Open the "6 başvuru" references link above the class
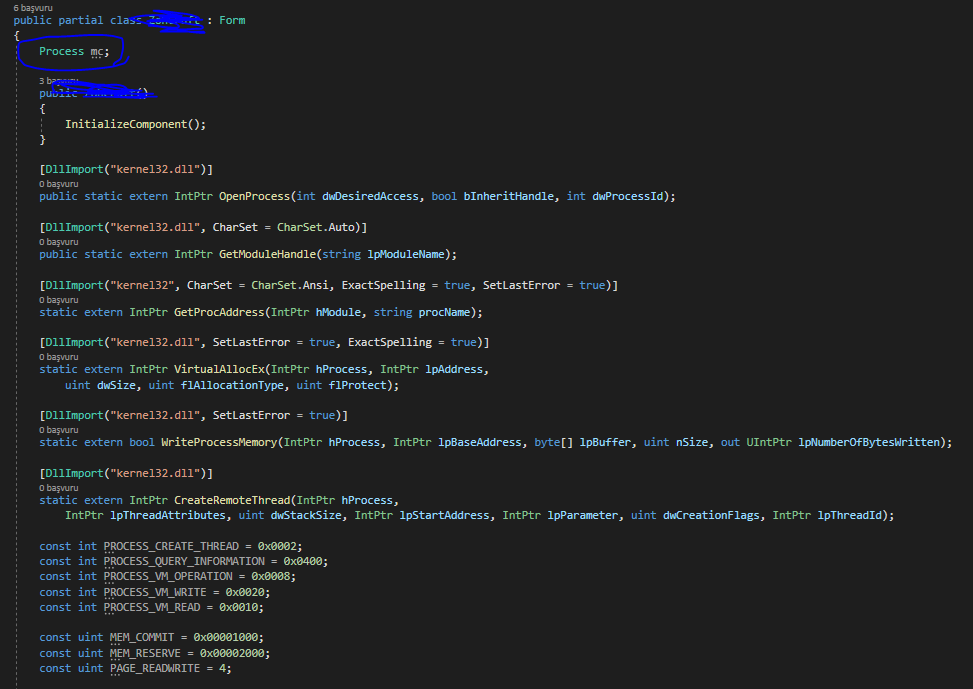Screen dimensions: 973x689 point(33,8)
